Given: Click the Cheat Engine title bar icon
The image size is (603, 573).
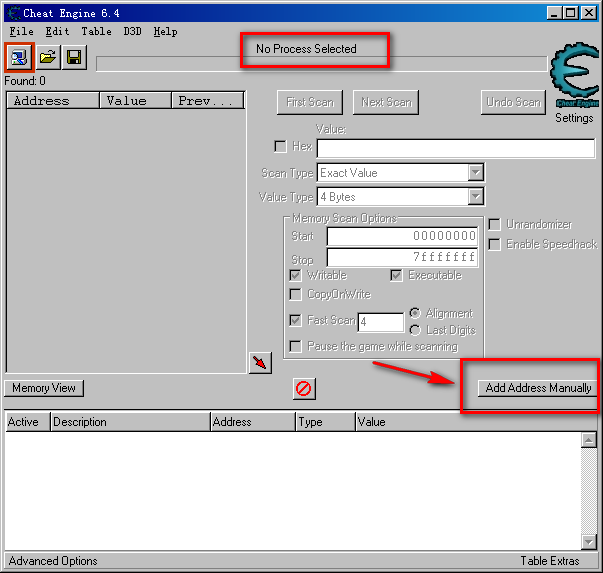Looking at the screenshot, I should click(13, 13).
